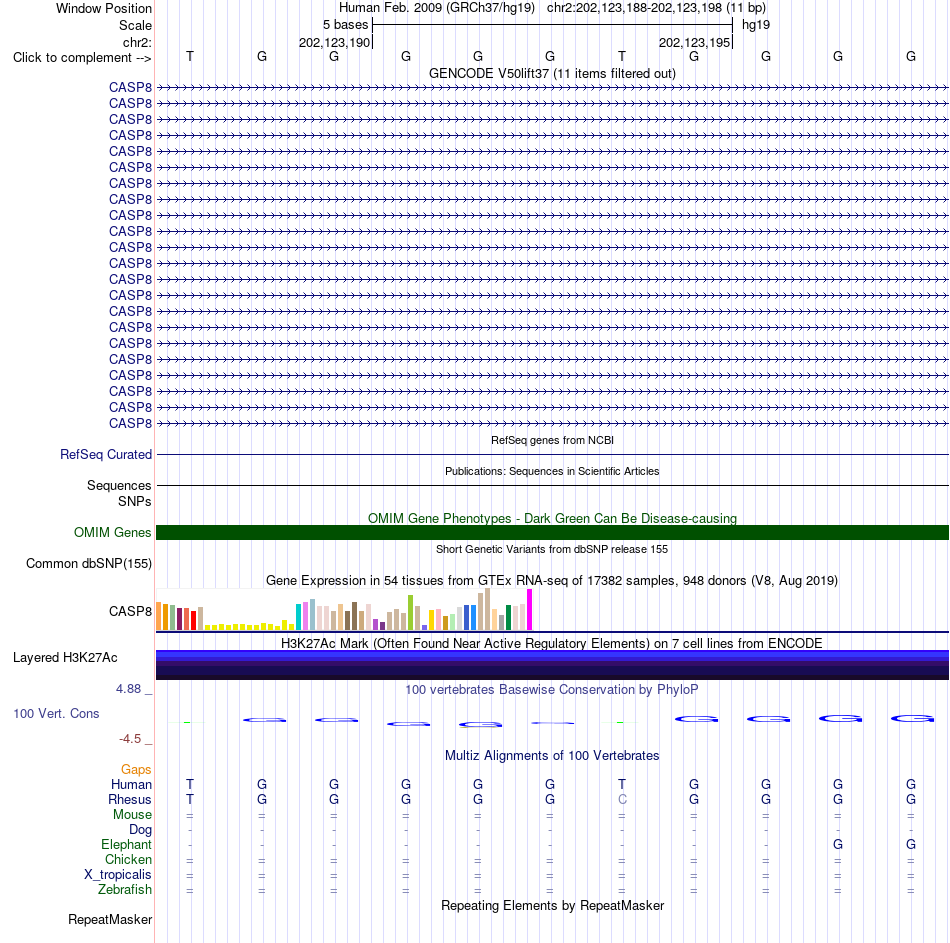Open 'OMIM Gene Phenotypes' track title

tap(552, 518)
